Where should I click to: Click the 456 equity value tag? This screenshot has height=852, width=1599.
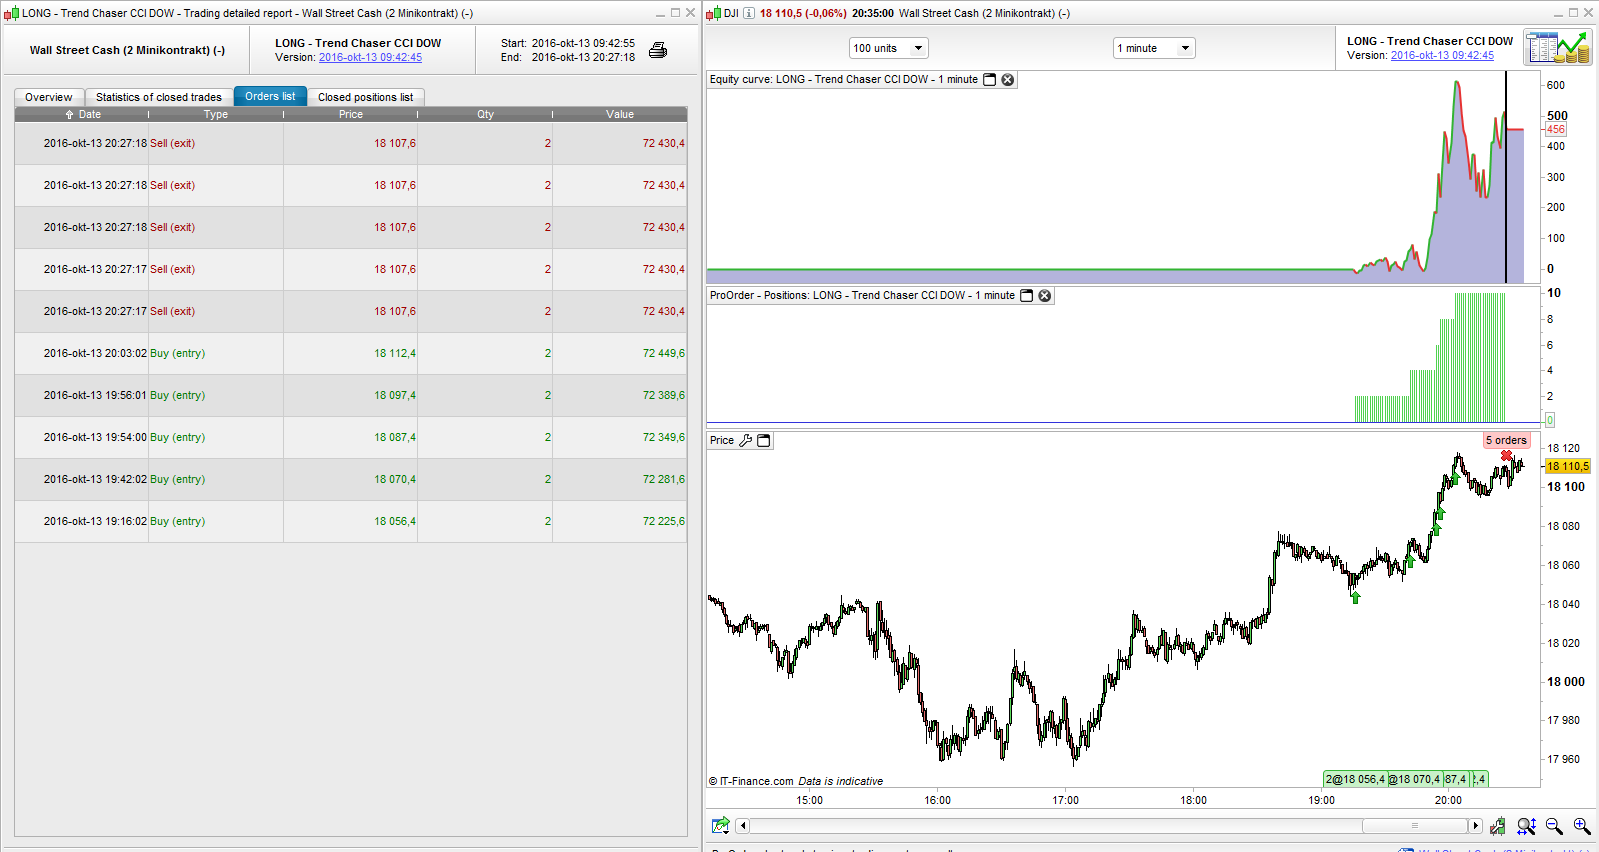[x=1556, y=130]
